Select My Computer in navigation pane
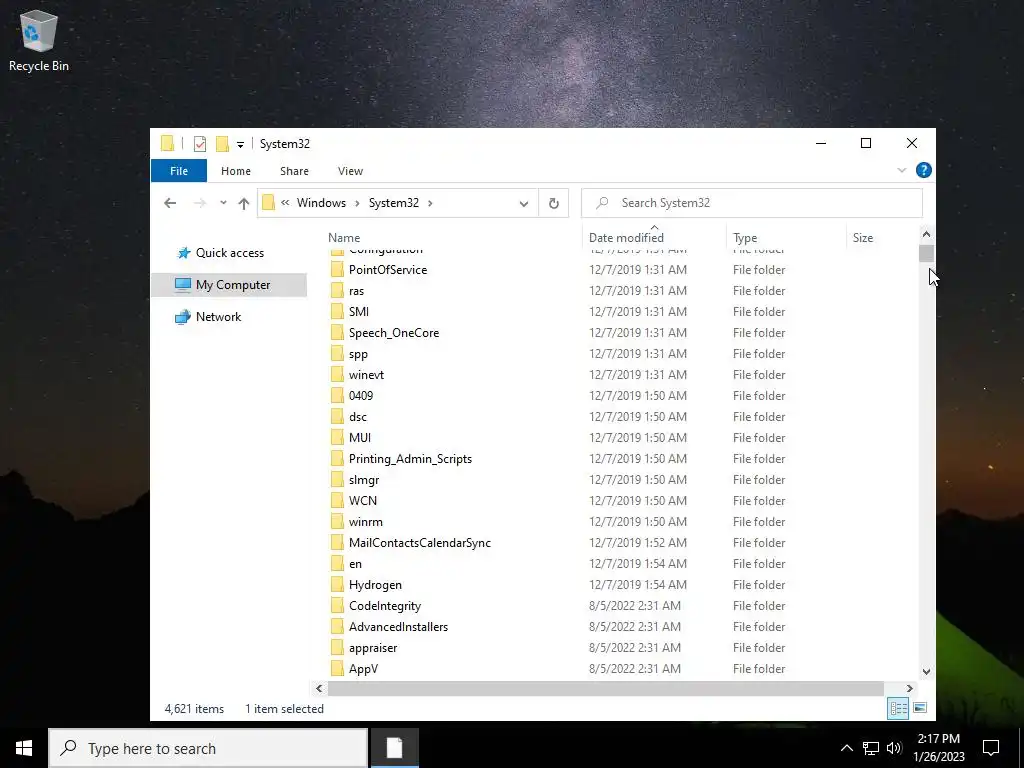This screenshot has height=768, width=1024. pos(229,285)
